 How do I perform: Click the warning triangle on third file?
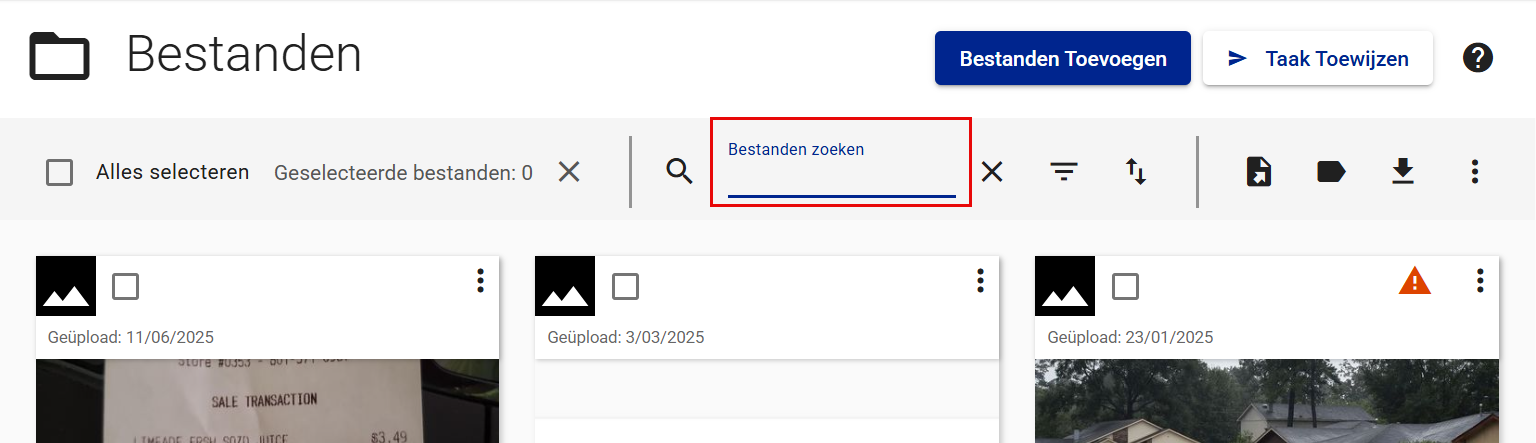tap(1414, 282)
